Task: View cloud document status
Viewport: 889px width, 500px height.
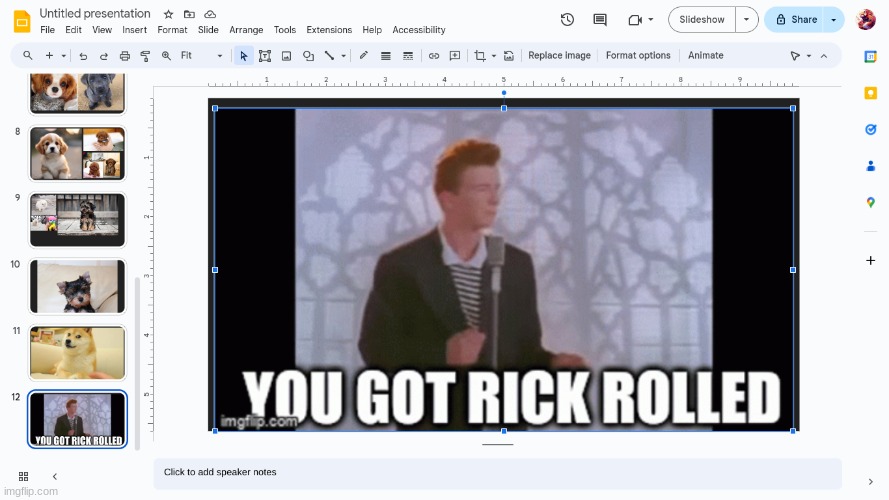Action: pyautogui.click(x=210, y=14)
